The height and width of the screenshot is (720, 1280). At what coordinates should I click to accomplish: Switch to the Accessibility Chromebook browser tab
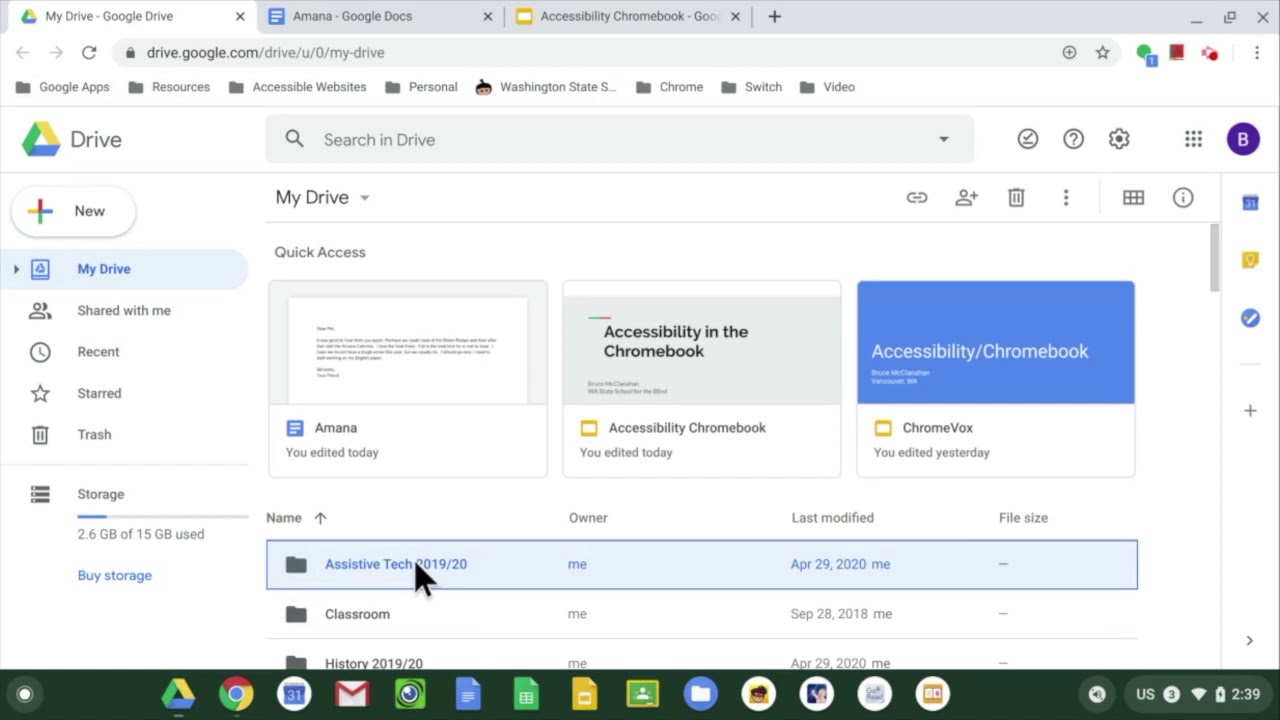tap(627, 17)
